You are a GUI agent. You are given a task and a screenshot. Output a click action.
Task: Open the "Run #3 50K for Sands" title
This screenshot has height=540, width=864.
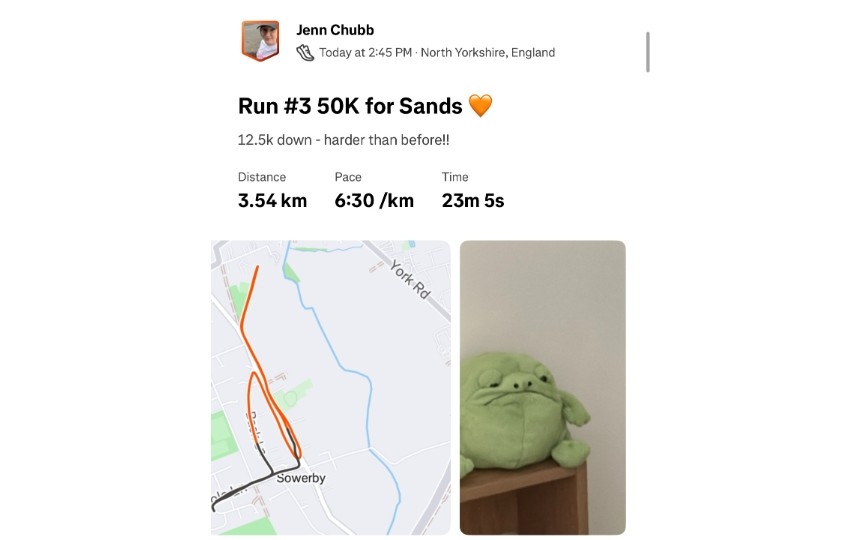351,106
